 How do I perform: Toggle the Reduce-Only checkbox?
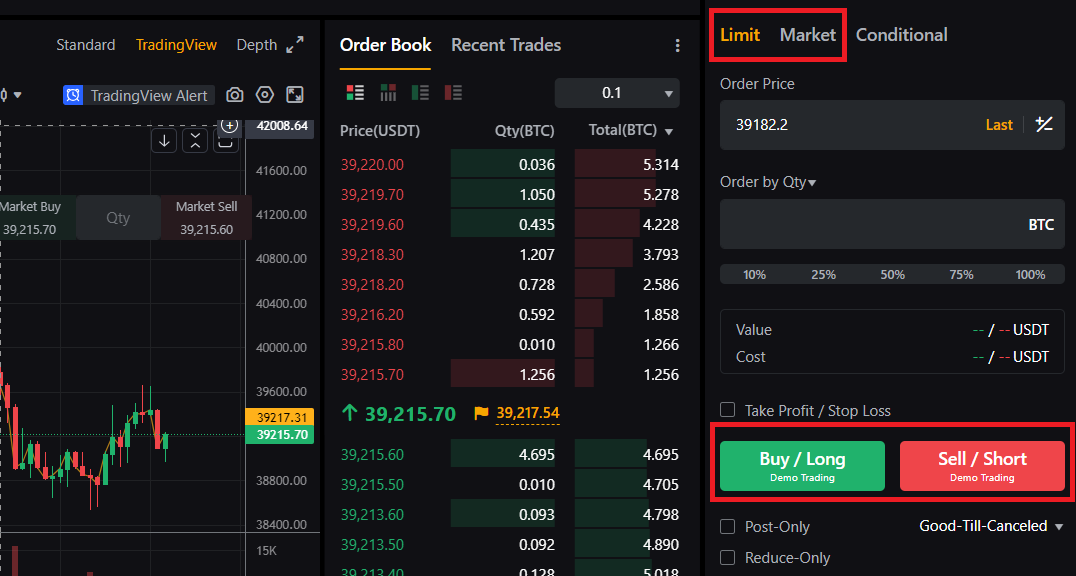(727, 557)
